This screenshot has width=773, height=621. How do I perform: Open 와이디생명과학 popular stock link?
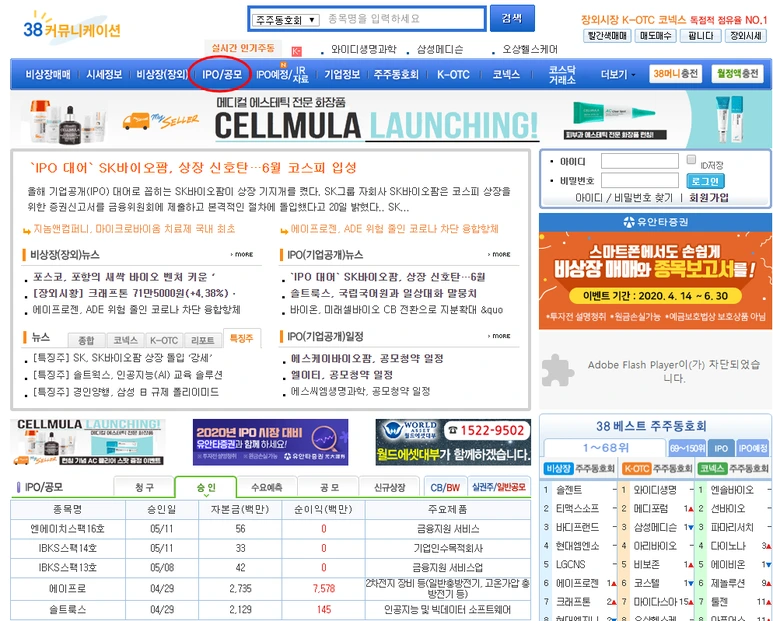click(x=363, y=49)
